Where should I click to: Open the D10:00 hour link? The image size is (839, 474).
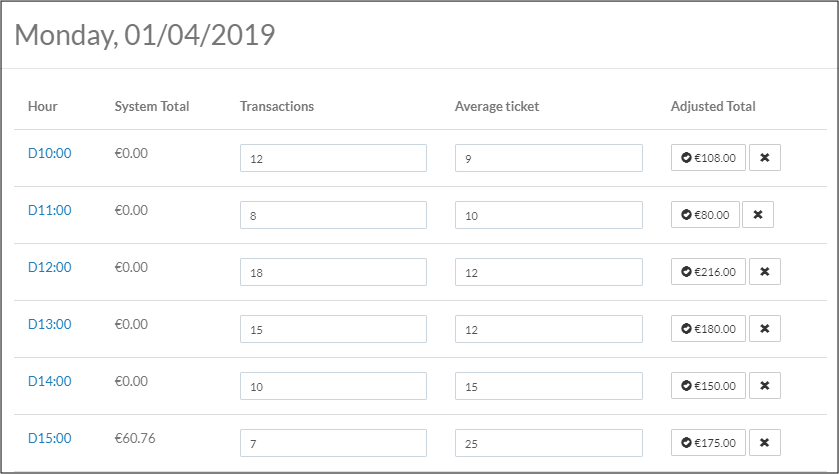[x=50, y=153]
